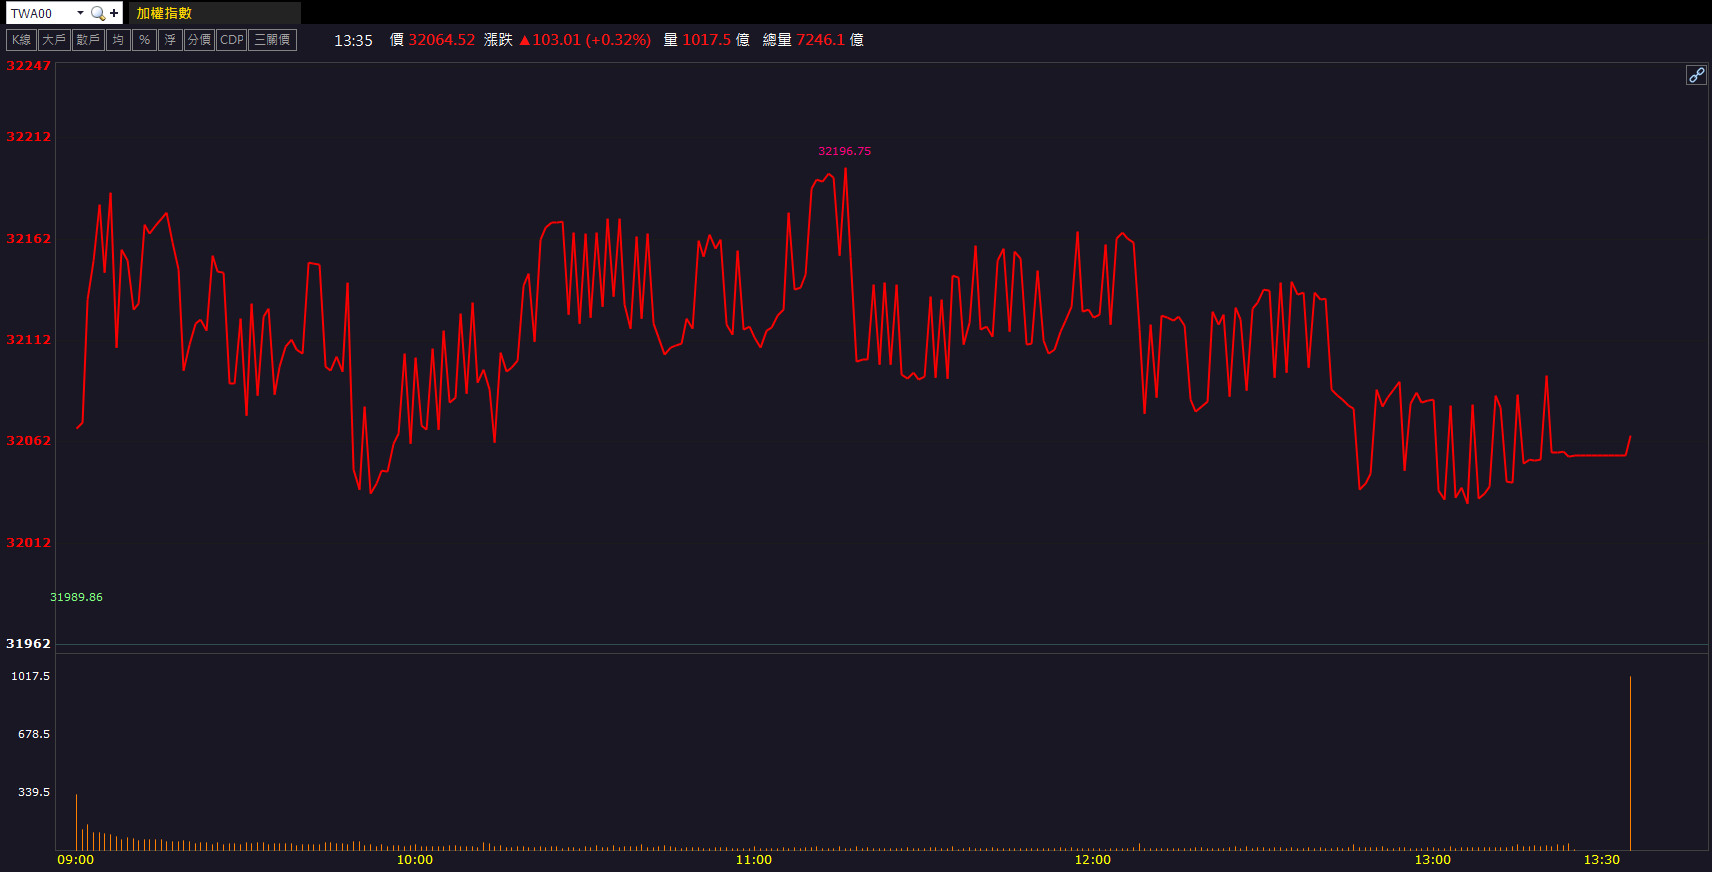
Task: Click the chain link icon on chart
Action: [x=1696, y=75]
